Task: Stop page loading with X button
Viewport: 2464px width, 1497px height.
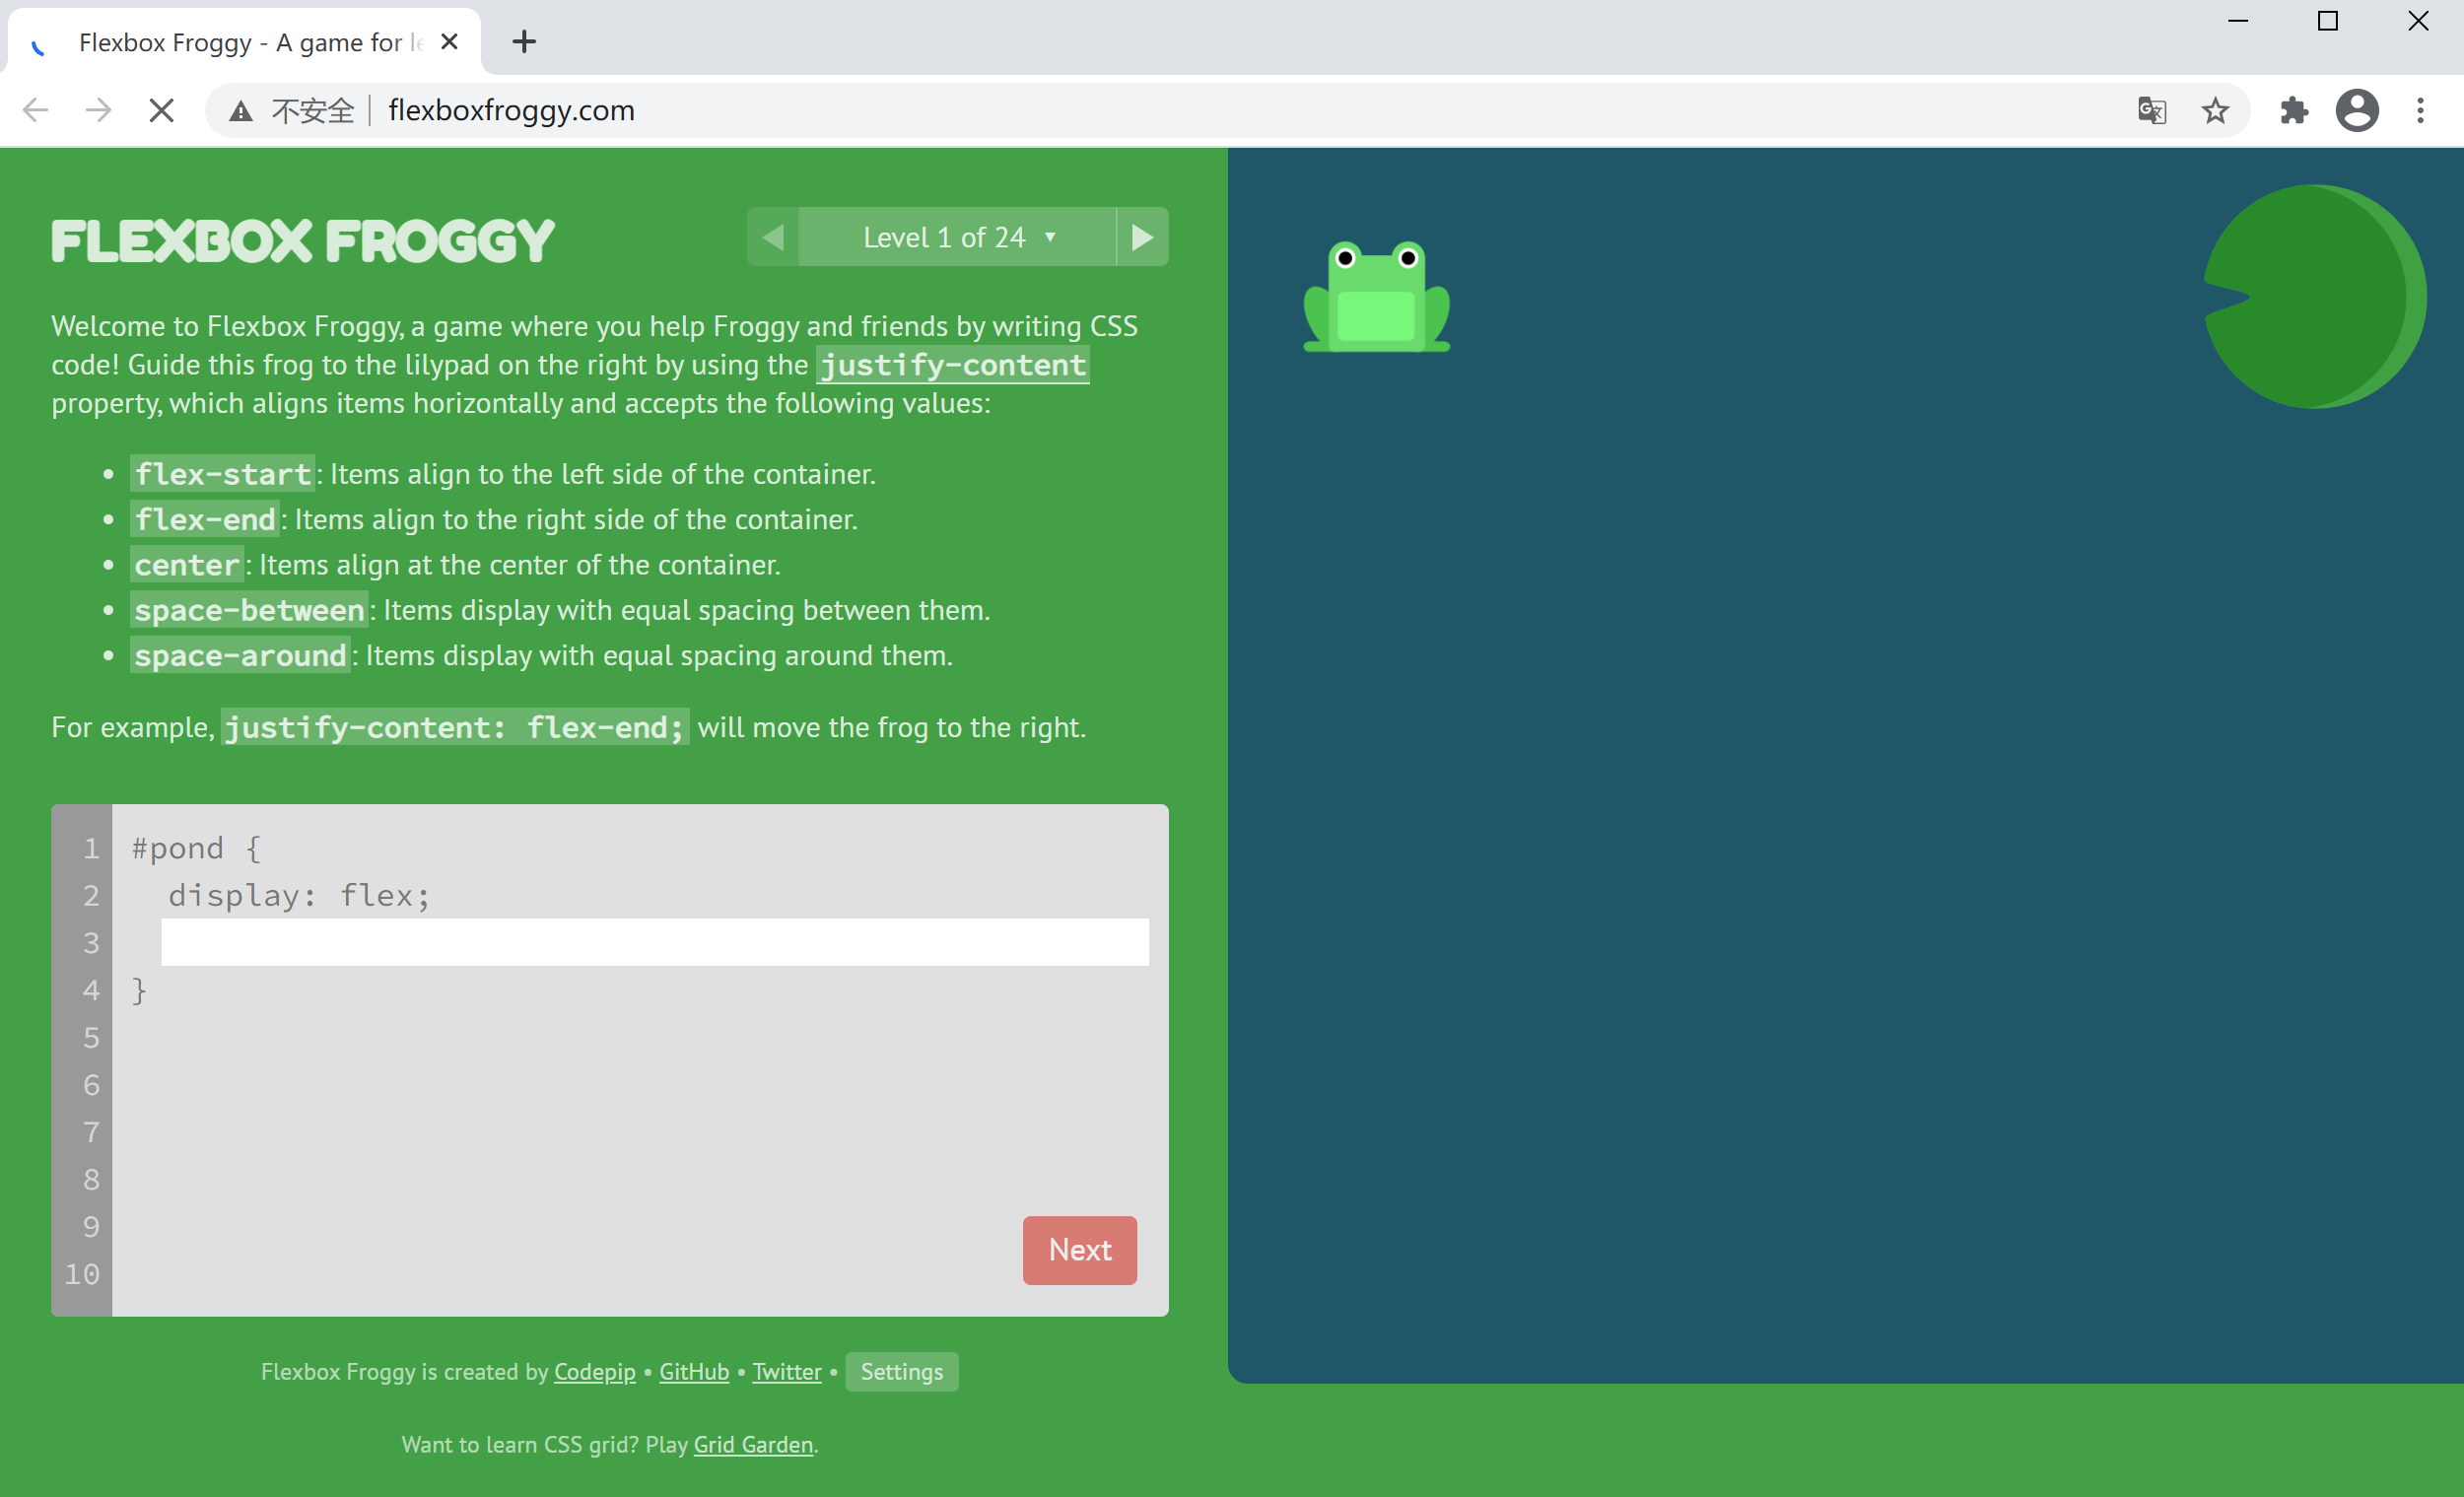Action: pyautogui.click(x=161, y=110)
